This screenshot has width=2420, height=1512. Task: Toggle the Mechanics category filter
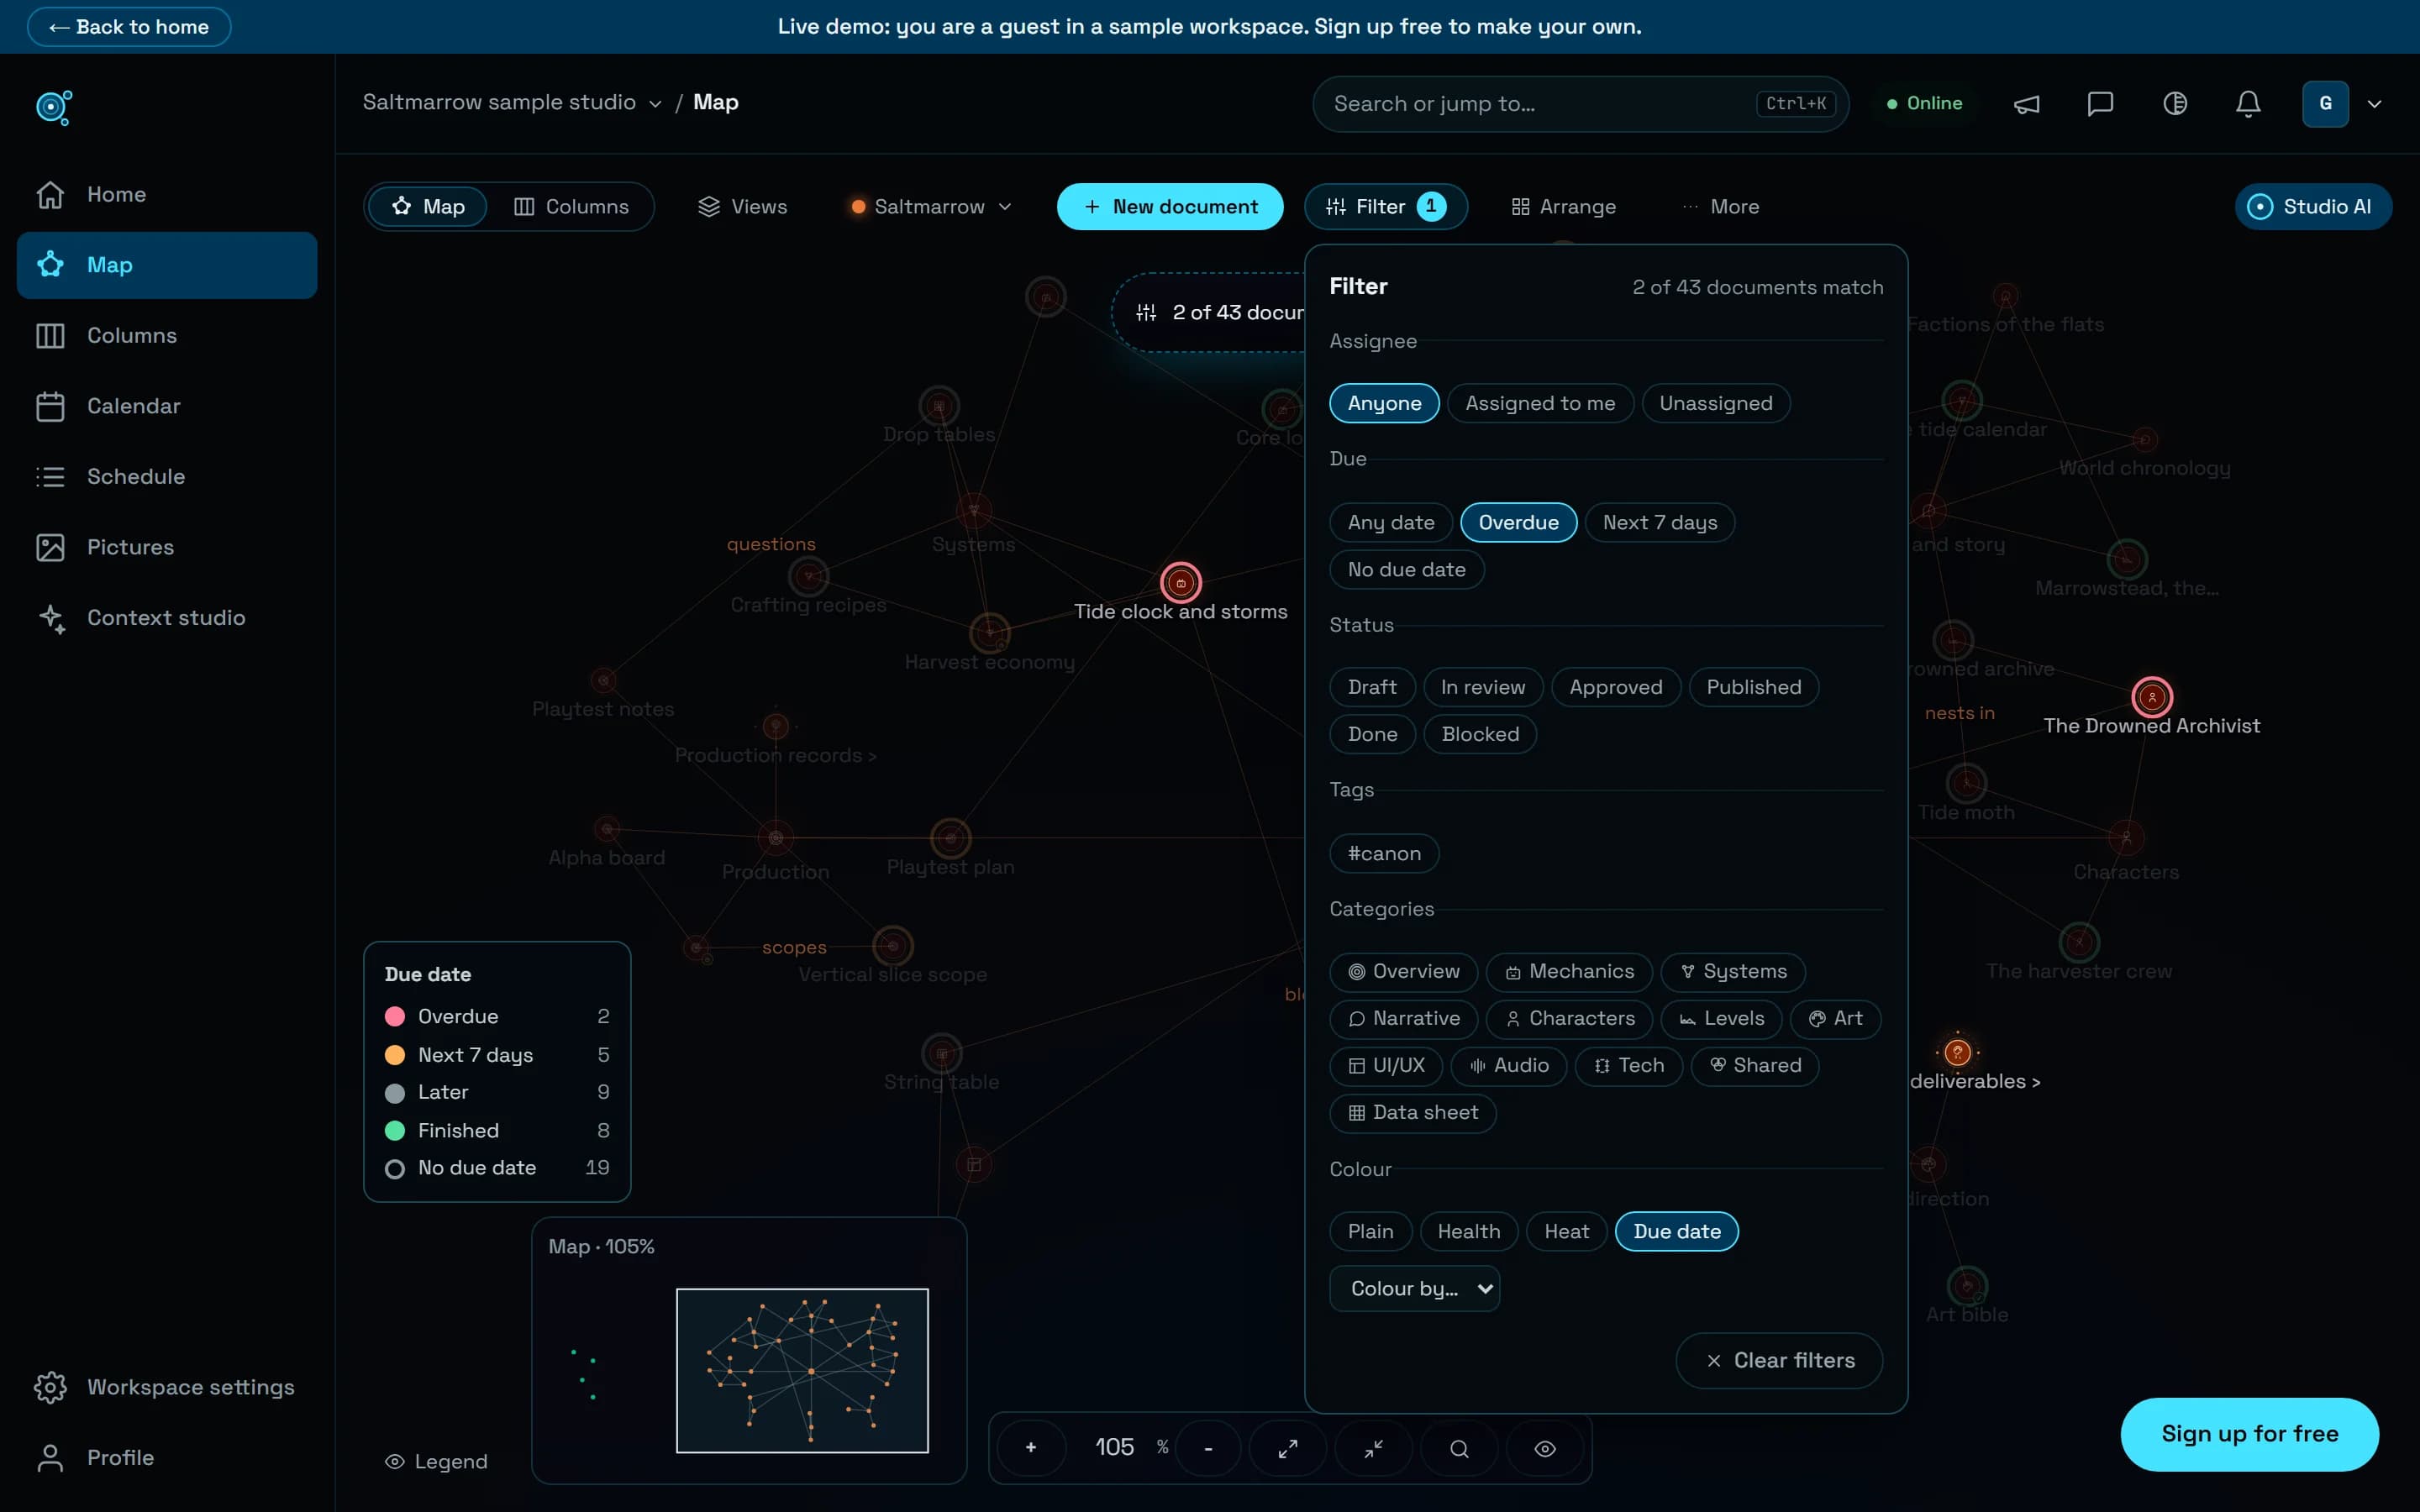1569,971
